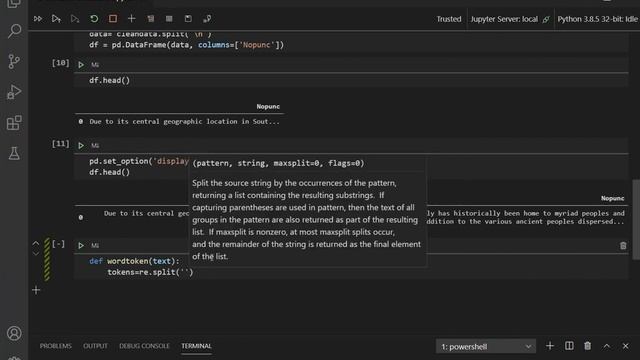The image size is (640, 360).
Task: Click the cell 10 output row text
Action: point(184,122)
